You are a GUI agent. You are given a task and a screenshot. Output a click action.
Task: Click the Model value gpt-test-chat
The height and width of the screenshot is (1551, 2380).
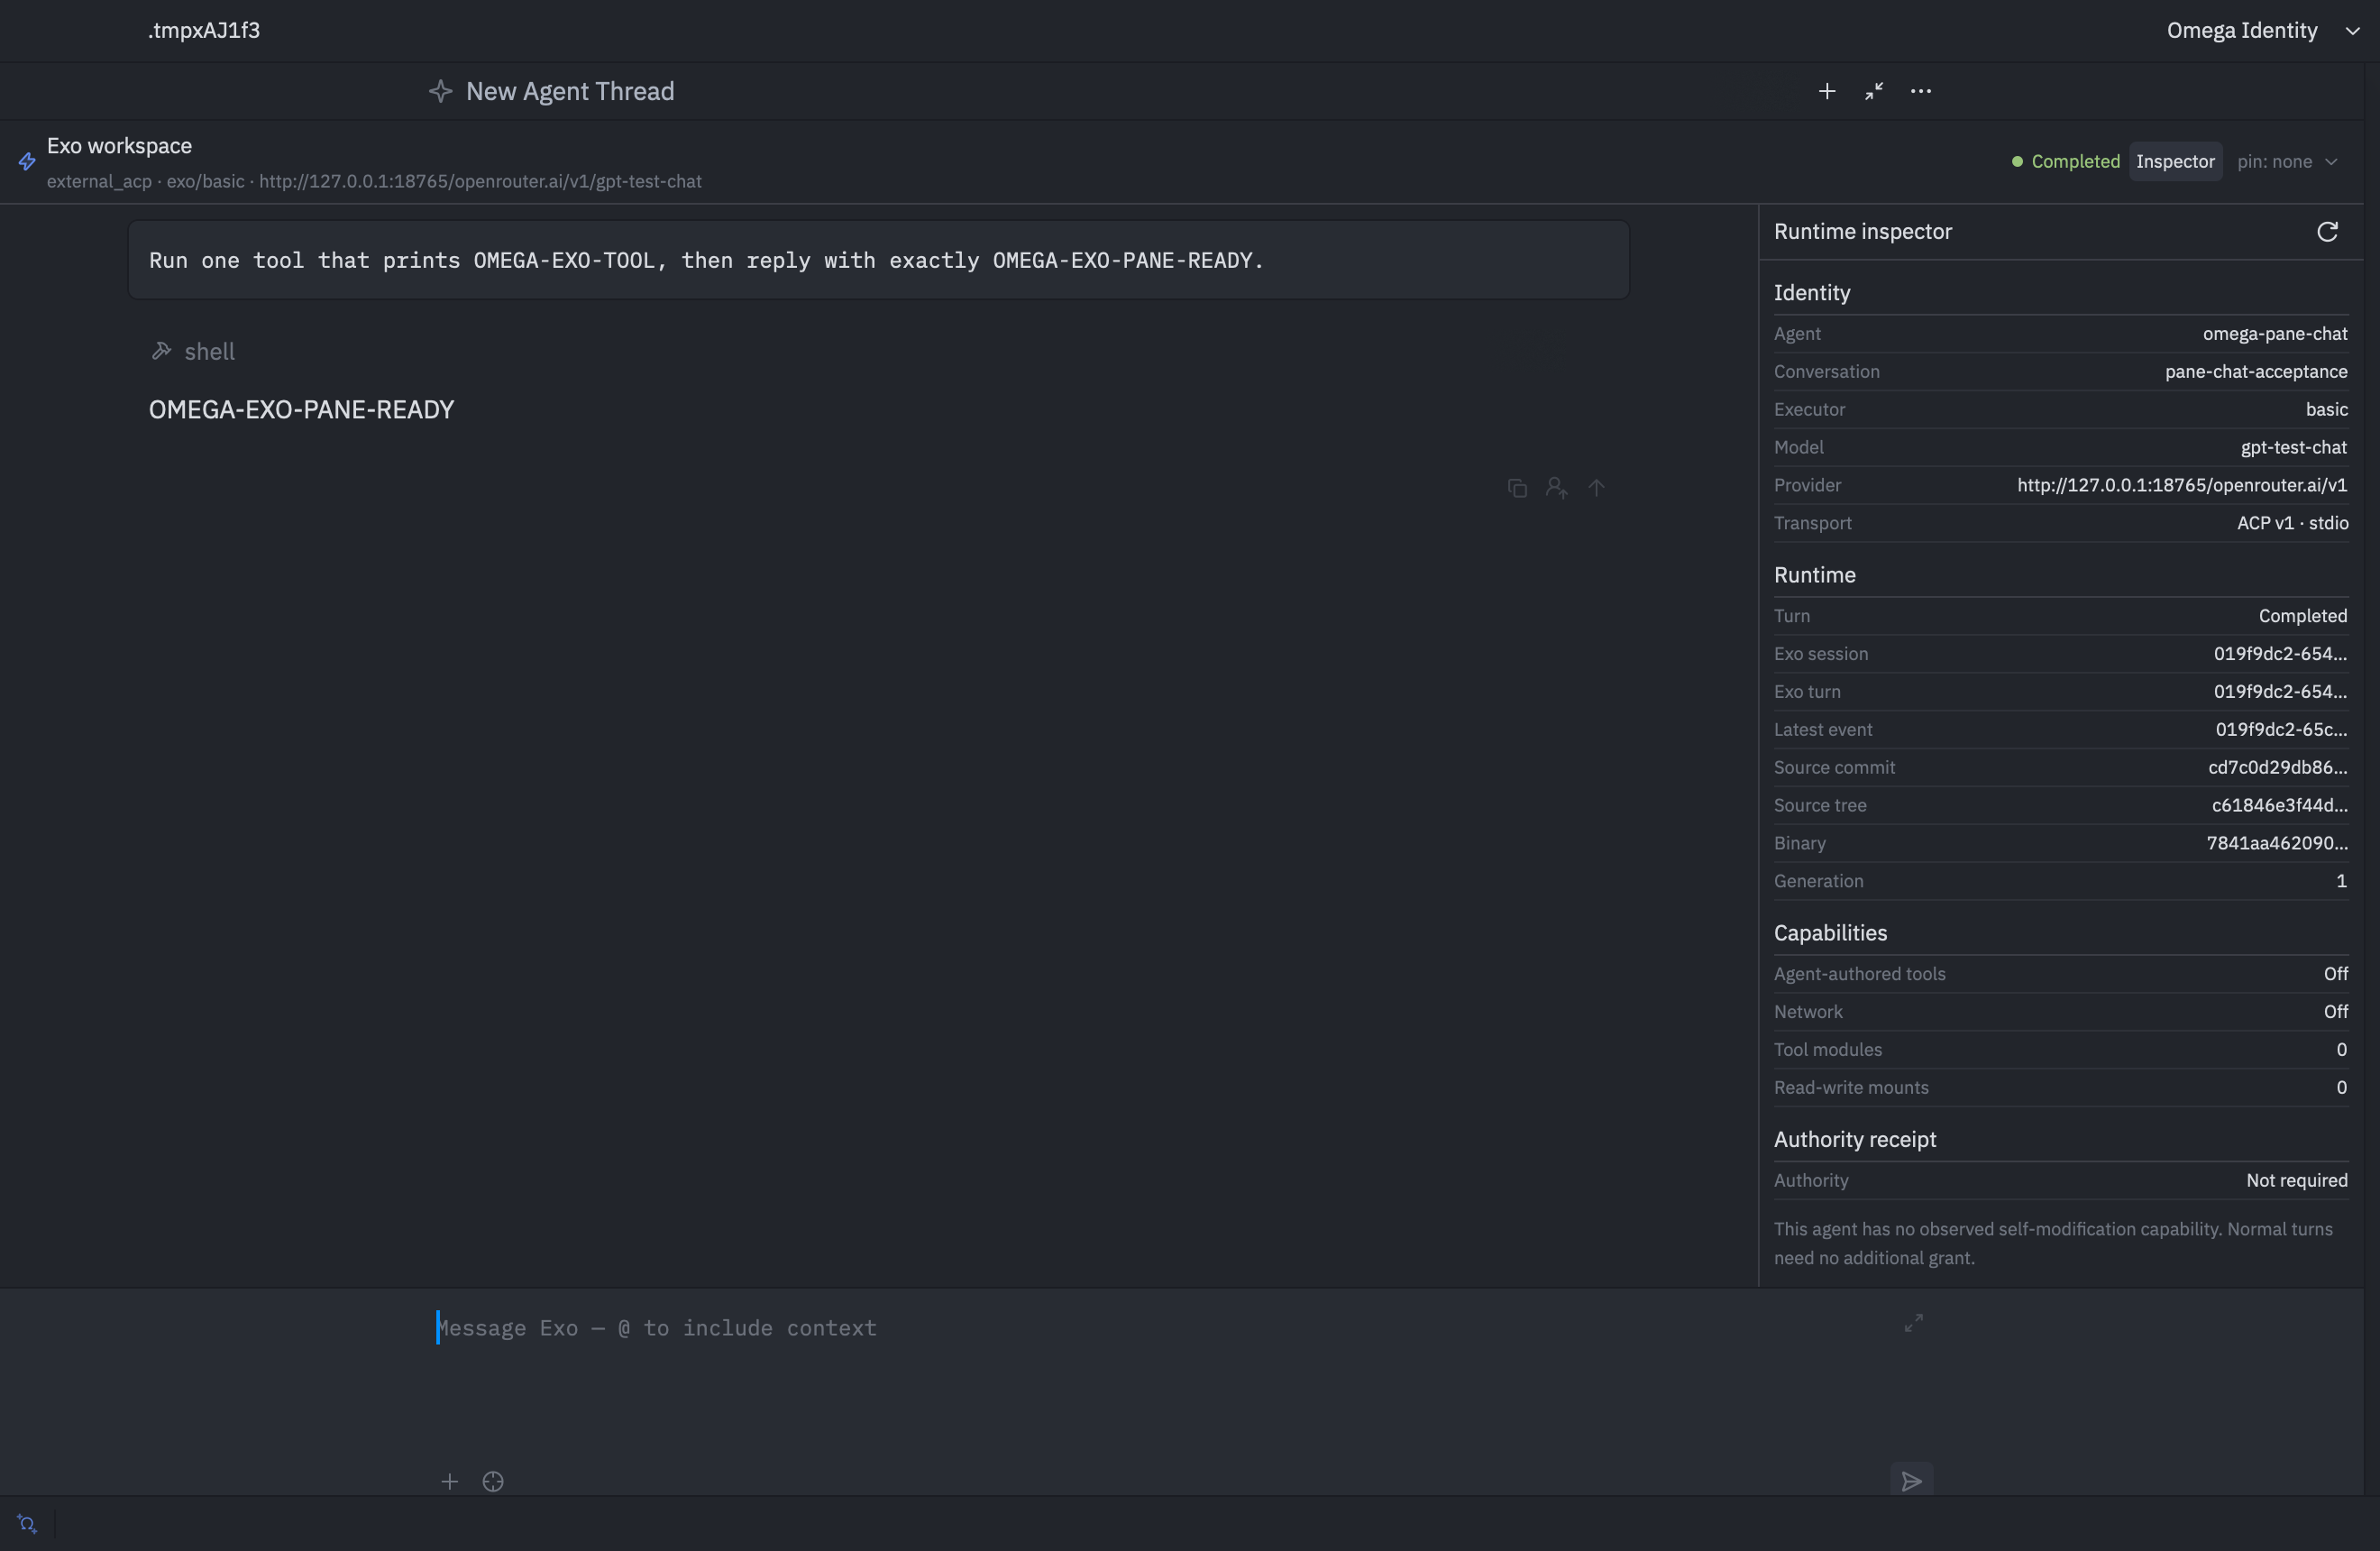click(2293, 448)
